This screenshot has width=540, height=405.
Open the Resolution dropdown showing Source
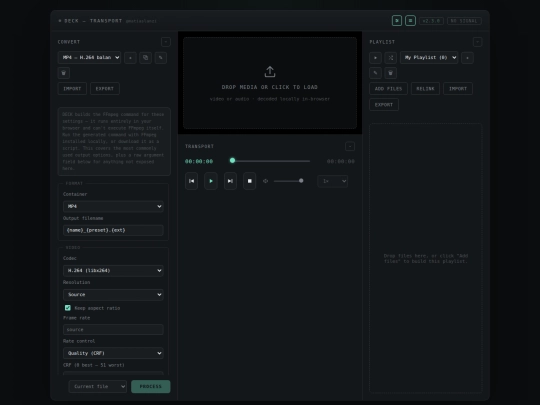(x=113, y=294)
